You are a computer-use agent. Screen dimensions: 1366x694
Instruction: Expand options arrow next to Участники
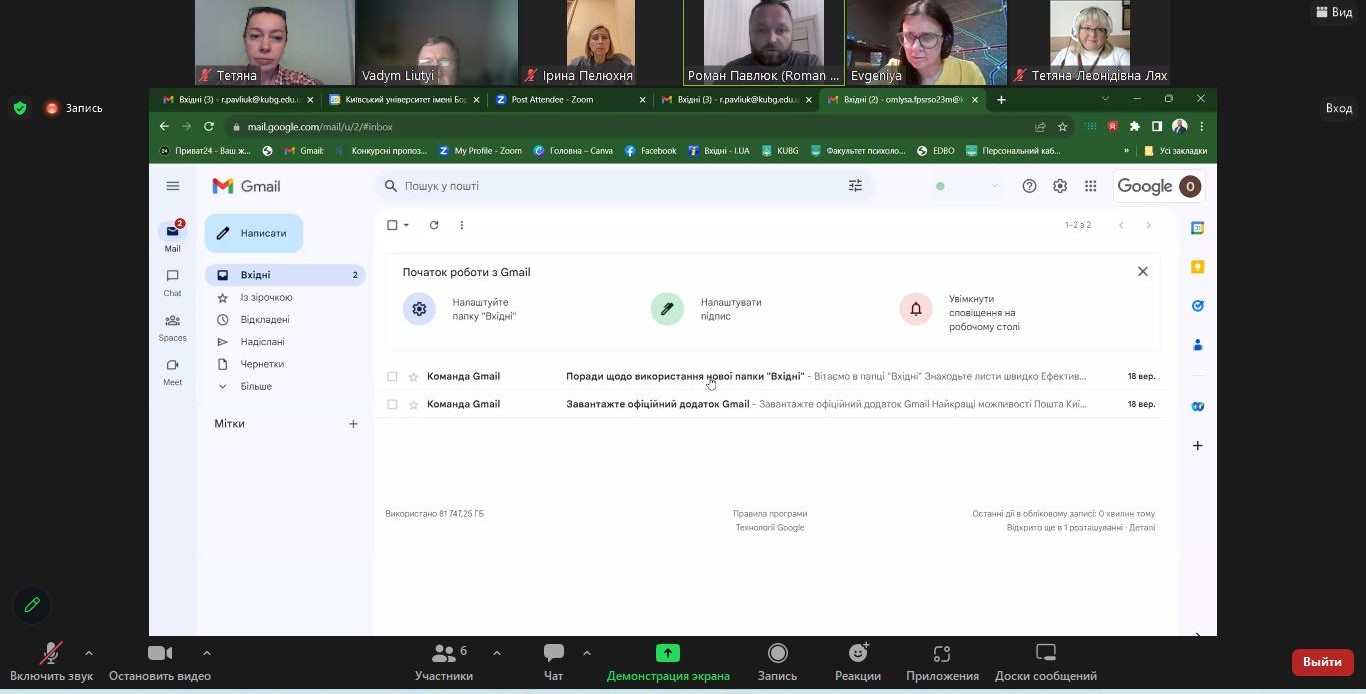pyautogui.click(x=497, y=653)
